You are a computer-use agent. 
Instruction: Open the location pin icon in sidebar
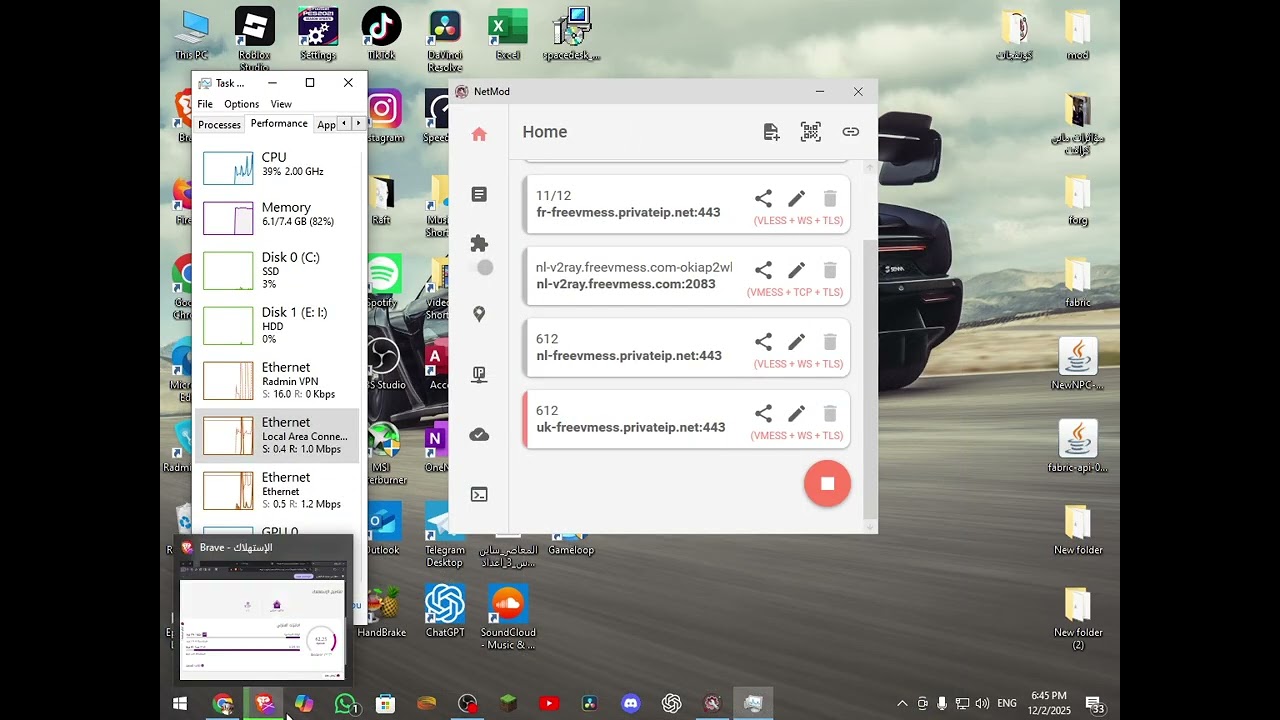point(479,314)
